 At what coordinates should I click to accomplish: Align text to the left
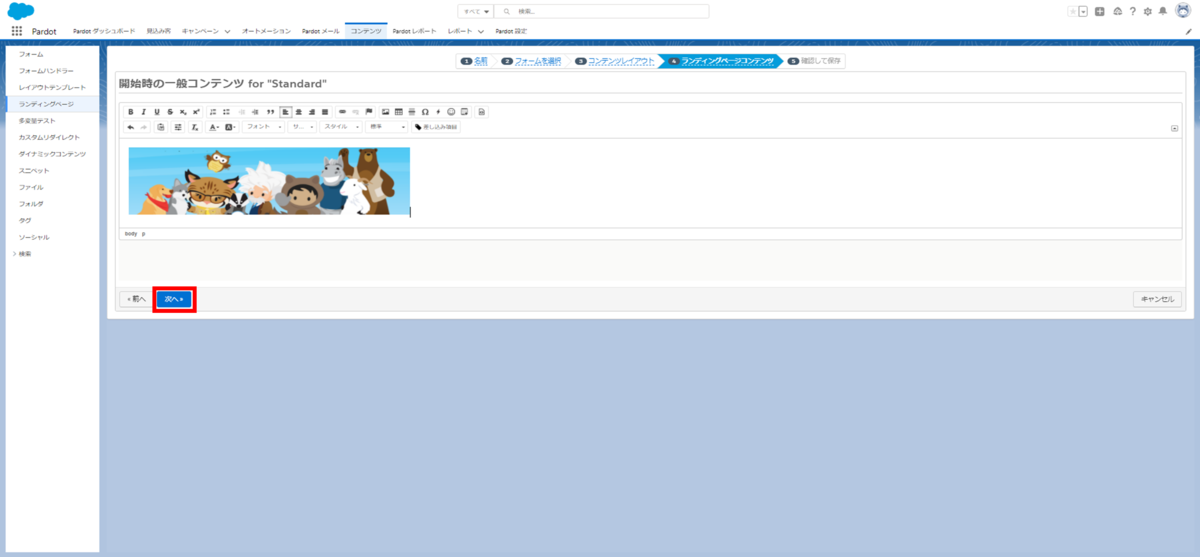click(x=286, y=112)
